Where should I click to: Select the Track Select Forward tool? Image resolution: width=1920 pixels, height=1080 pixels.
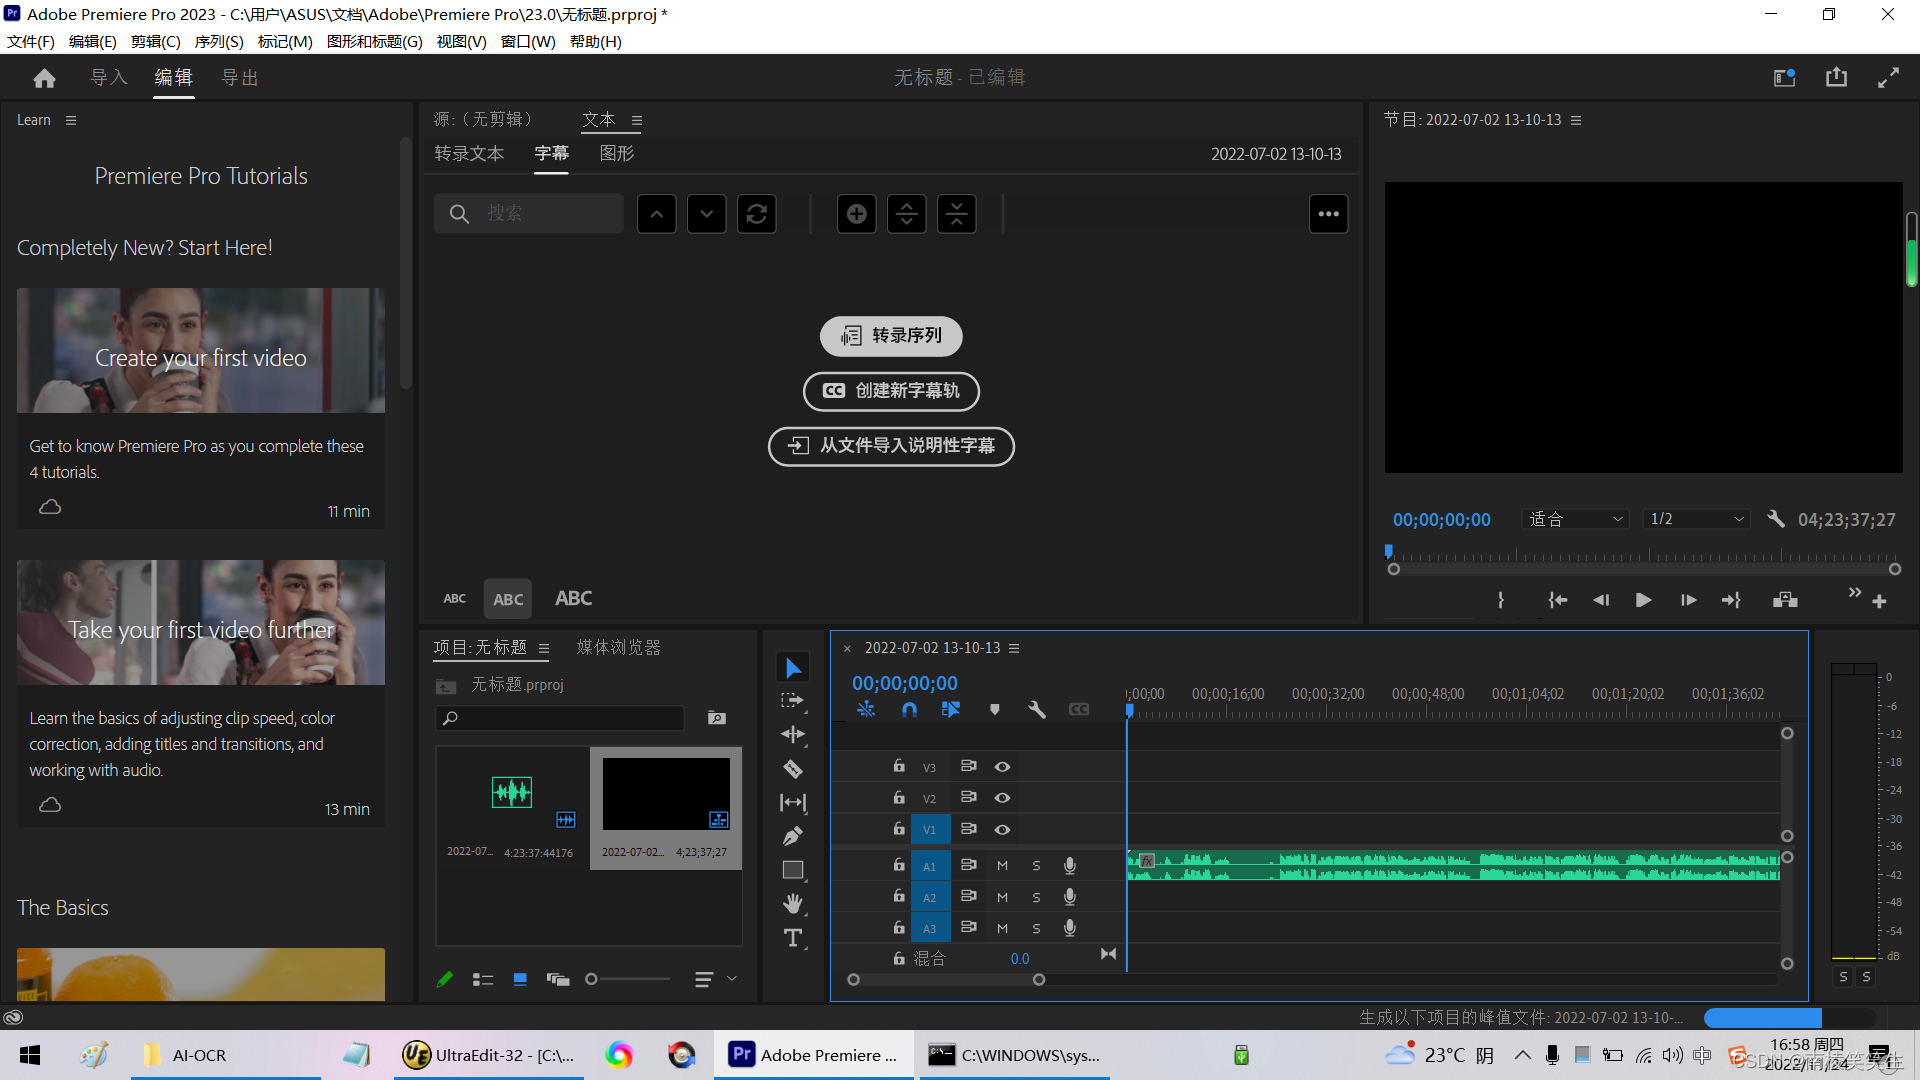[793, 701]
